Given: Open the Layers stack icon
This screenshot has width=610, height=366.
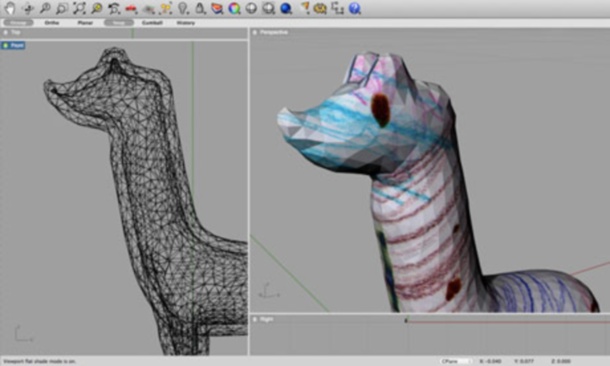Looking at the screenshot, I should pos(217,8).
